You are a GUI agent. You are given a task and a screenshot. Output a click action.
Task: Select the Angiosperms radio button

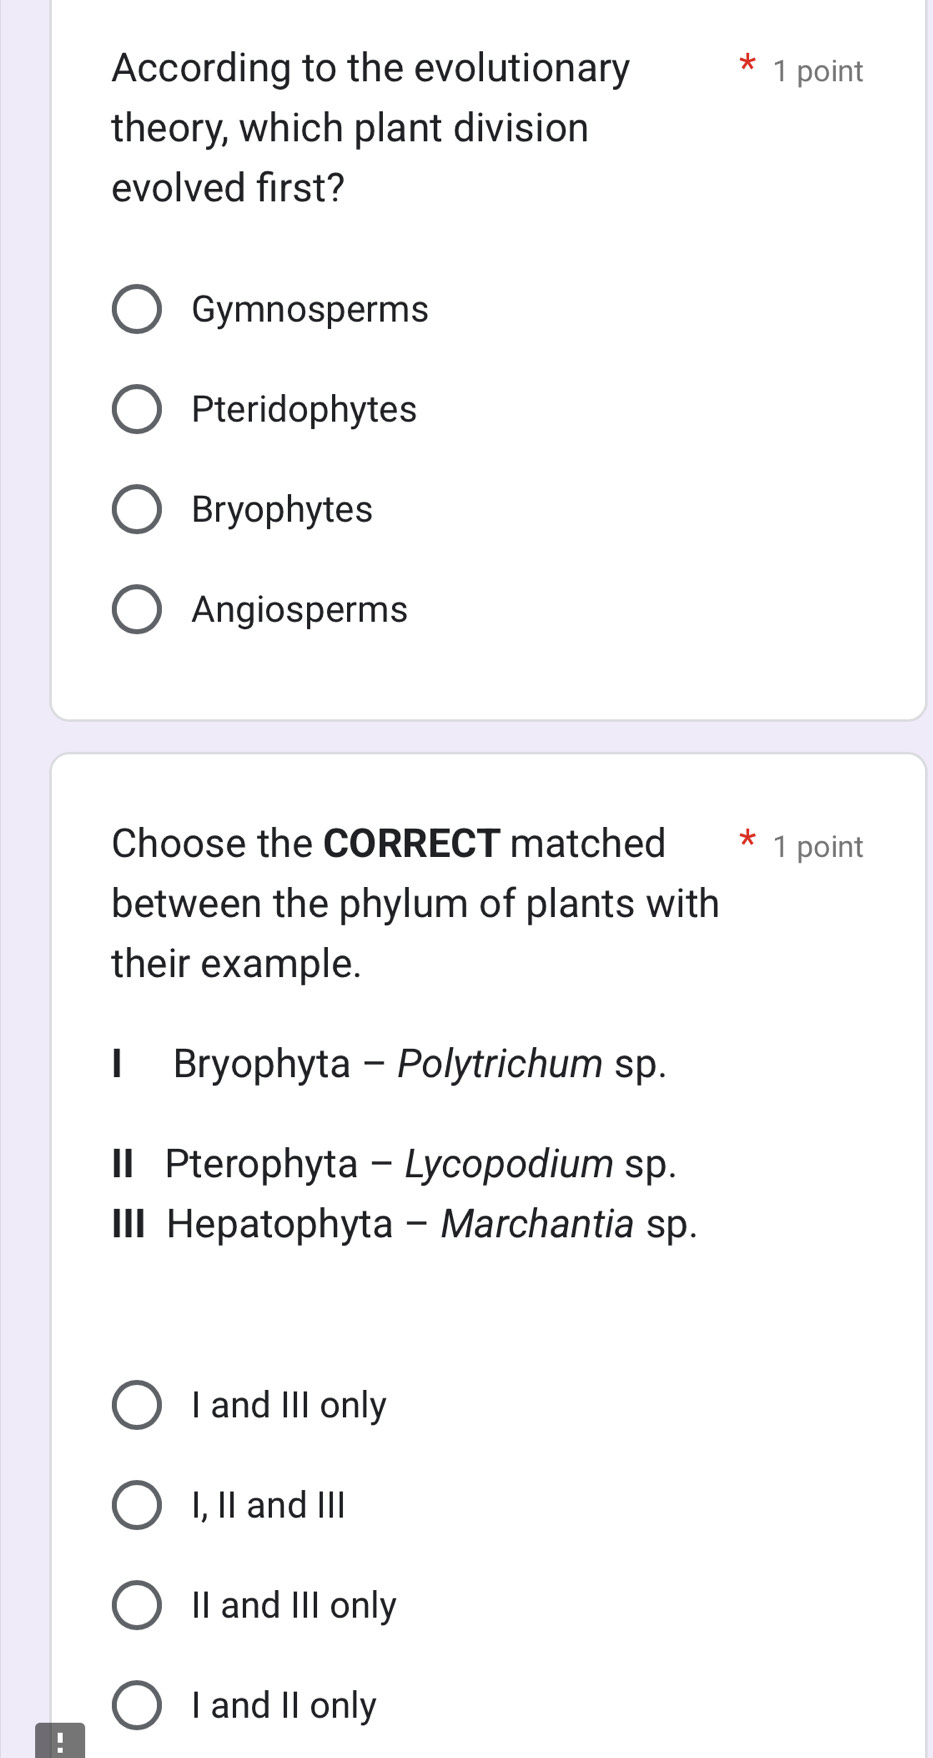[x=136, y=609]
